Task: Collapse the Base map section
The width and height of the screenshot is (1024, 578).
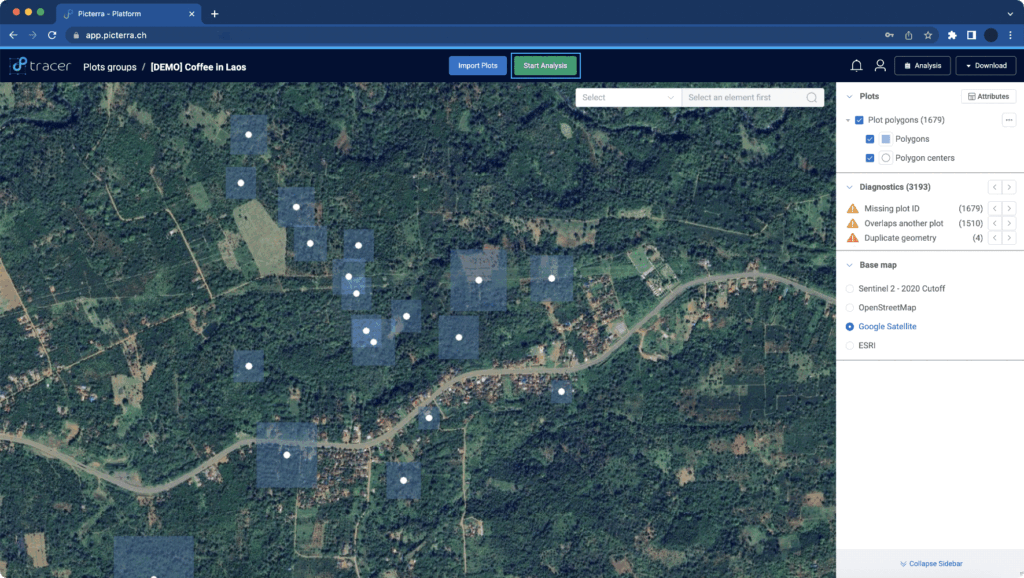Action: (x=850, y=265)
